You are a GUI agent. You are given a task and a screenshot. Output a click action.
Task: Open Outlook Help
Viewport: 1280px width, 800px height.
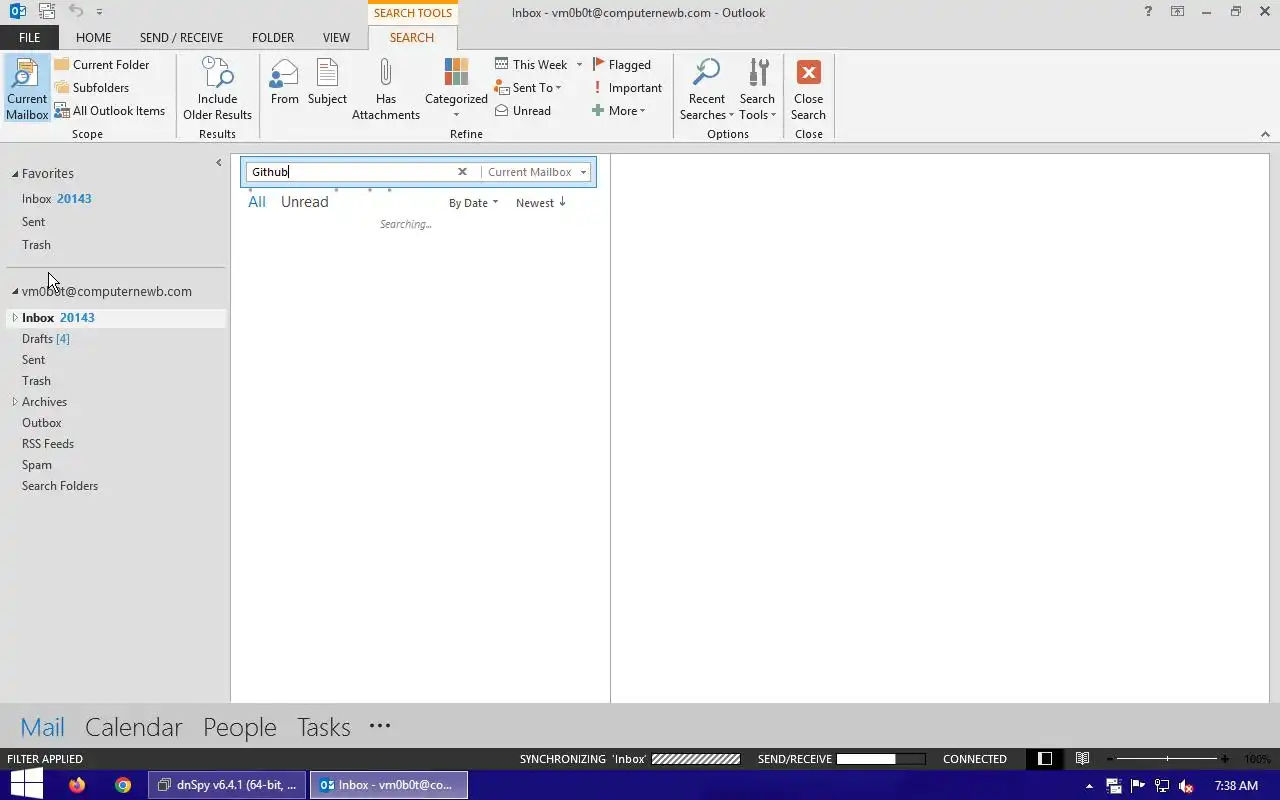click(x=1148, y=12)
